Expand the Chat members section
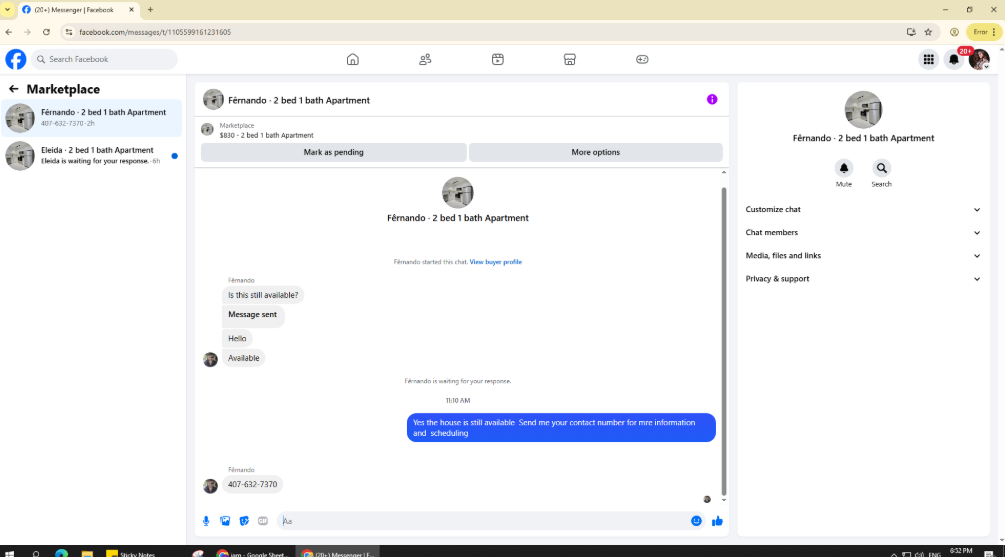The width and height of the screenshot is (1005, 557). click(x=863, y=233)
